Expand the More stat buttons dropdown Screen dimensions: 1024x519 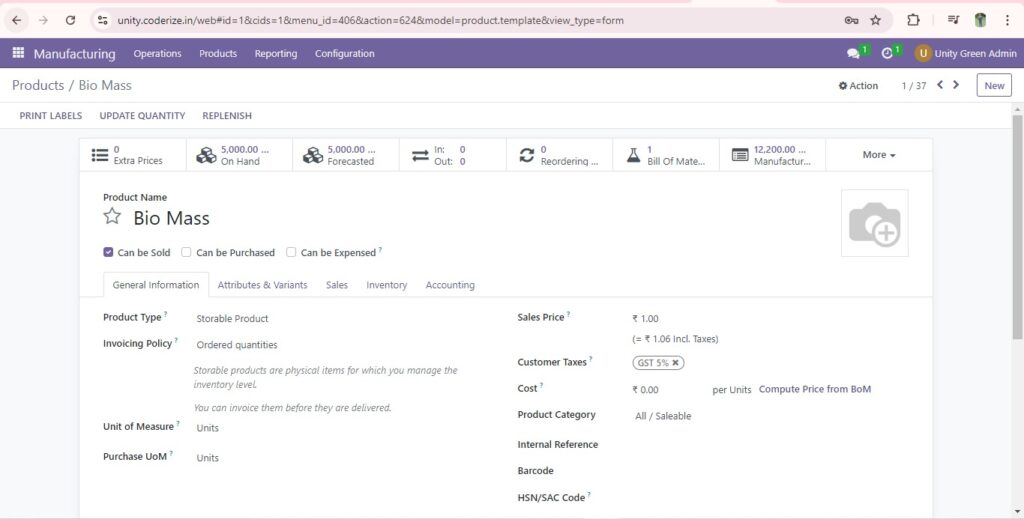tap(879, 155)
